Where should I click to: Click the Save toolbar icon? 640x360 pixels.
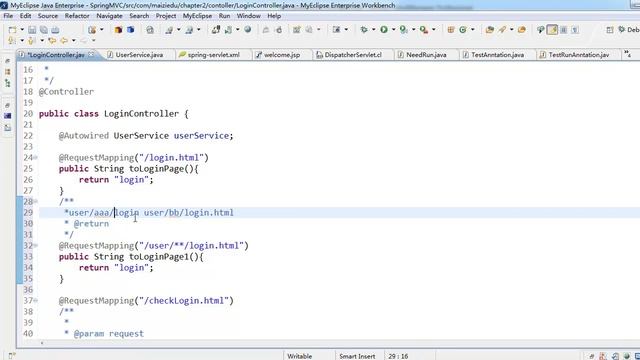32,30
